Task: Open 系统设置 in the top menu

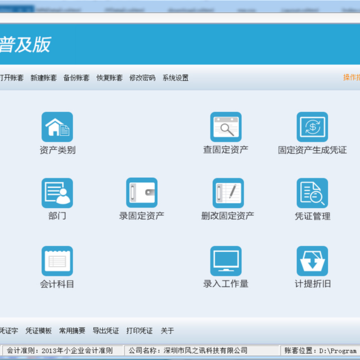Action: (175, 78)
